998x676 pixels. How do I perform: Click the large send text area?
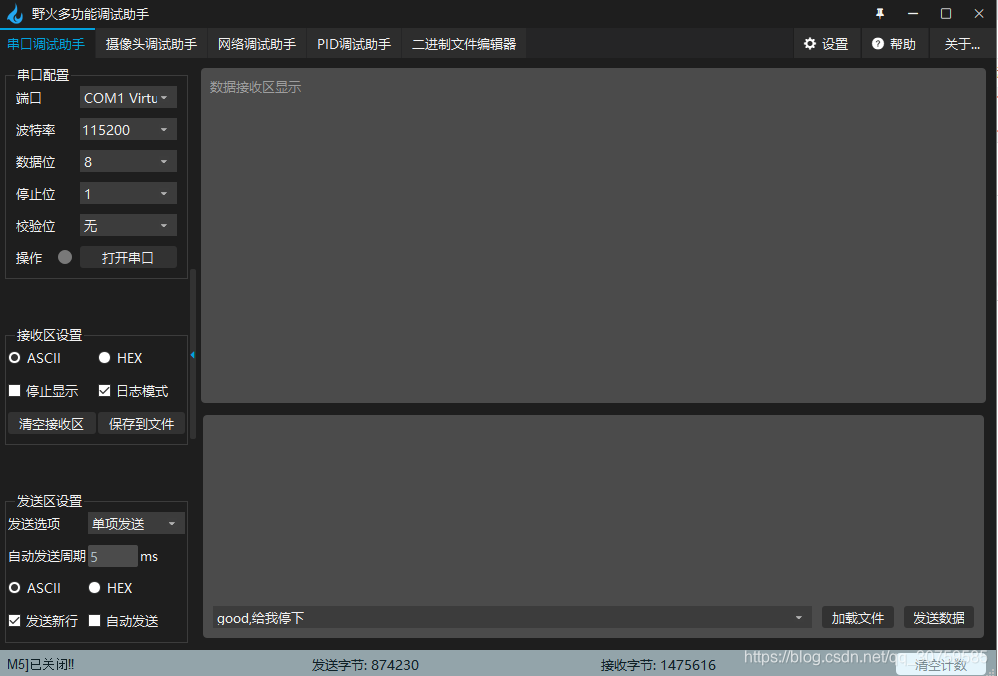click(593, 509)
